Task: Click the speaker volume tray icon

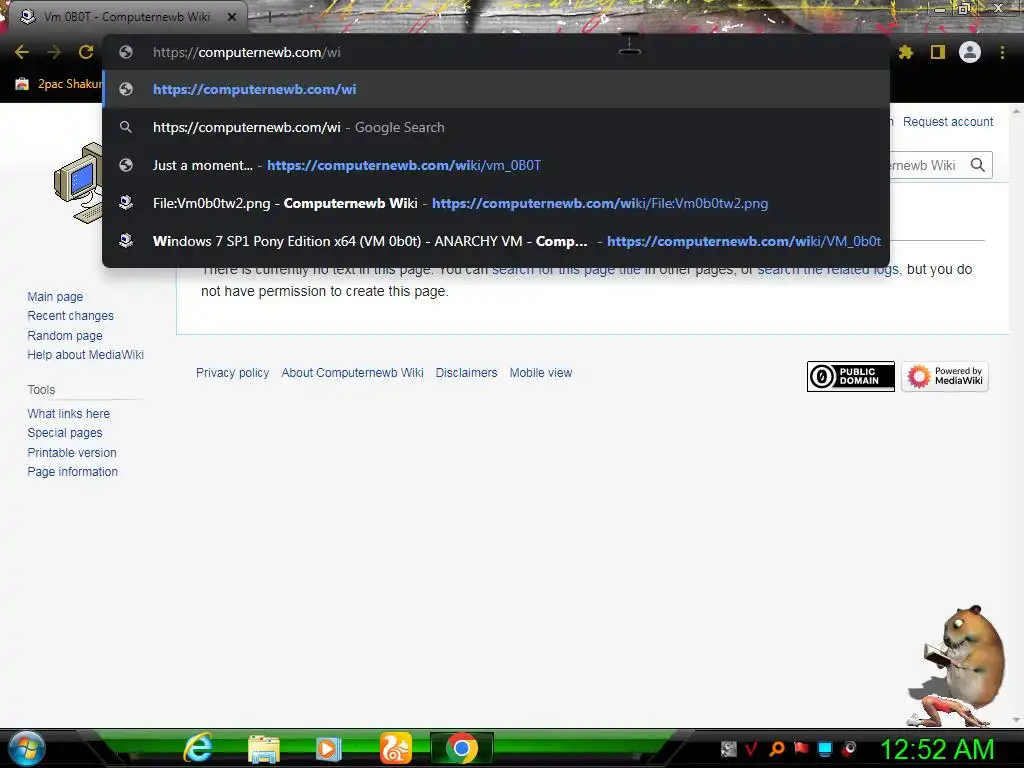Action: 850,748
